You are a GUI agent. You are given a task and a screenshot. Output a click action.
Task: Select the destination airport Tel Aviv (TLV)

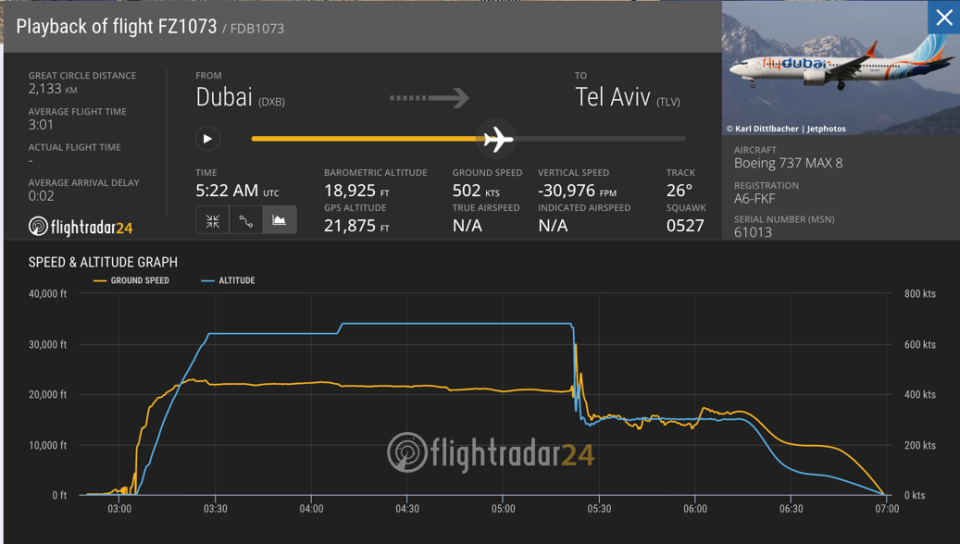point(628,97)
